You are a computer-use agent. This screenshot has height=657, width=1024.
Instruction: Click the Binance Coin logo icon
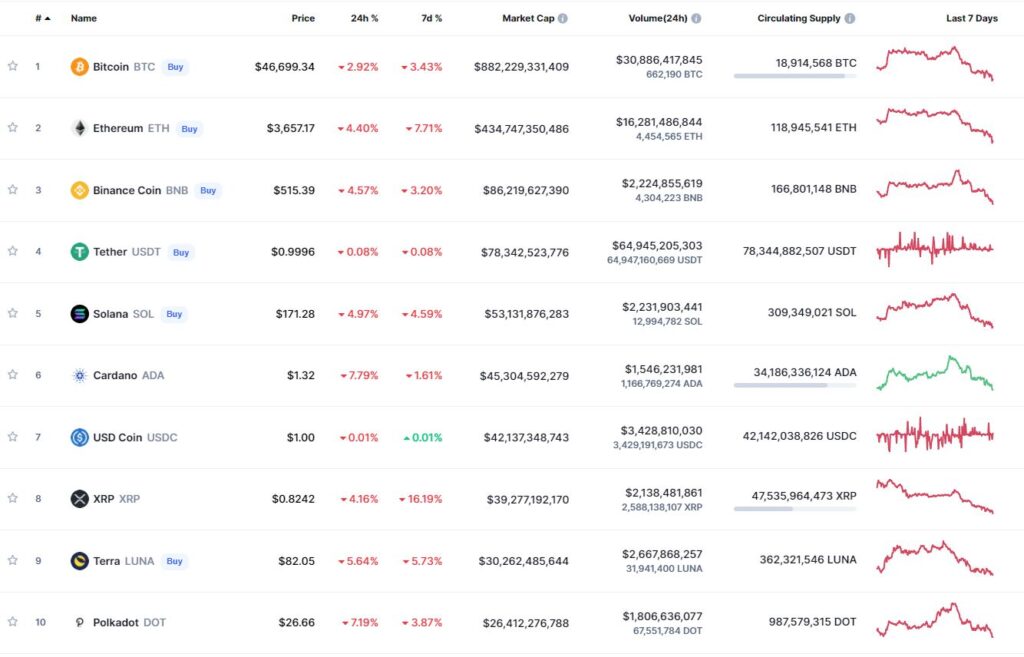click(x=80, y=190)
